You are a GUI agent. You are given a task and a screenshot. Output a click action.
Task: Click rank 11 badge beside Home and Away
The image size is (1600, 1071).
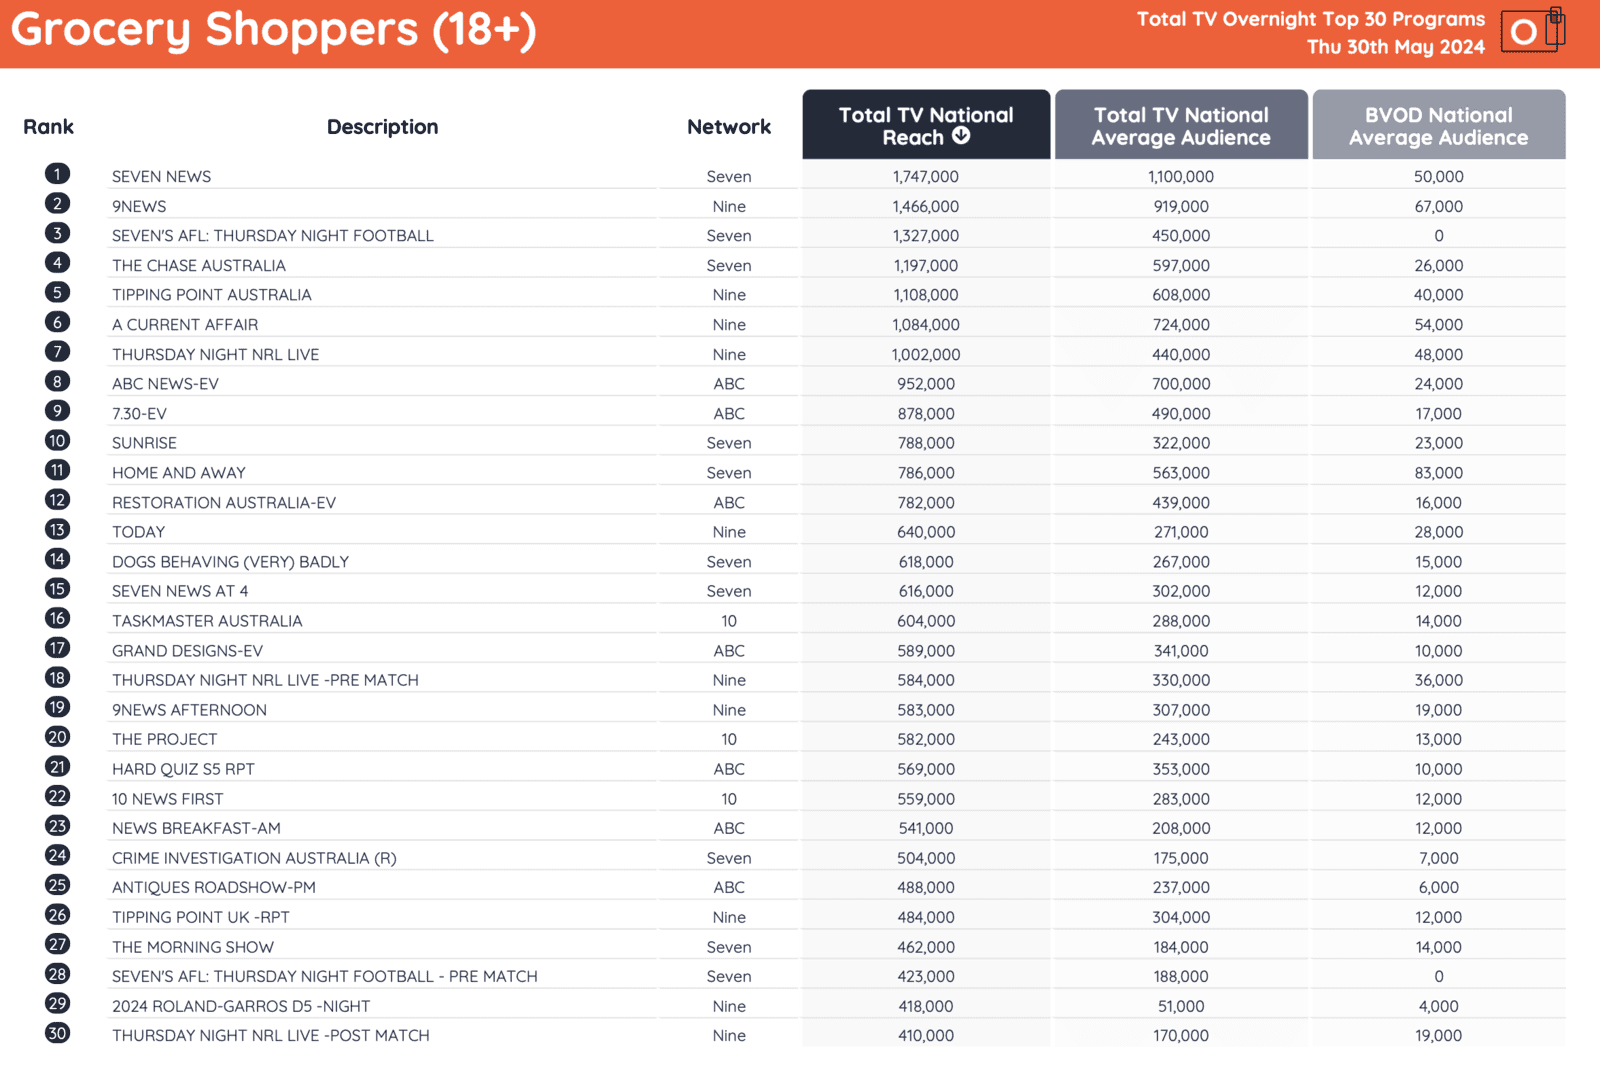(58, 470)
